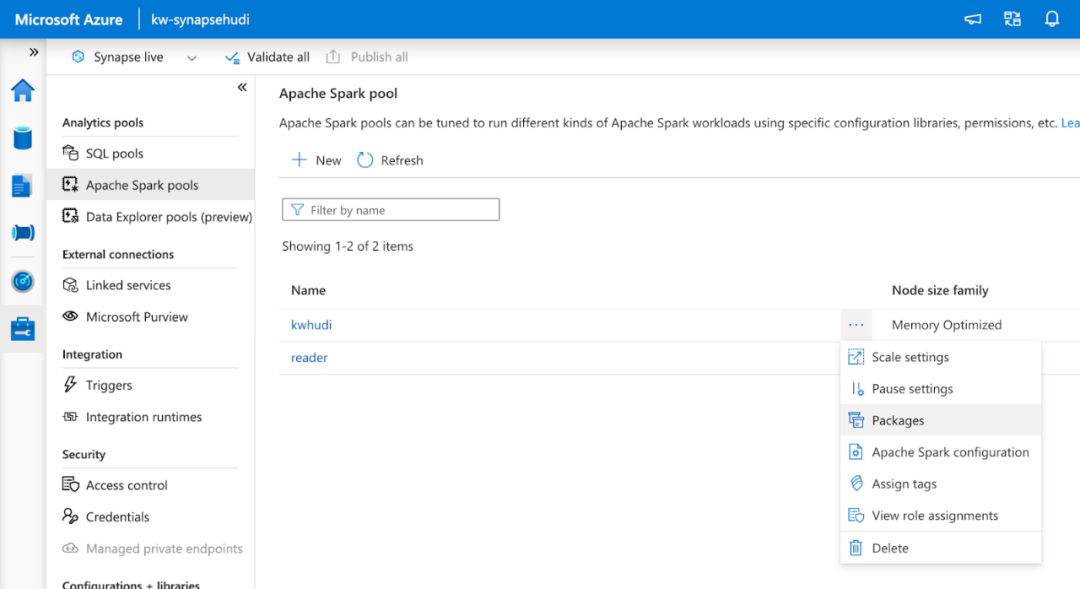Image resolution: width=1080 pixels, height=589 pixels.
Task: Collapse the Manage side panel
Action: (242, 87)
